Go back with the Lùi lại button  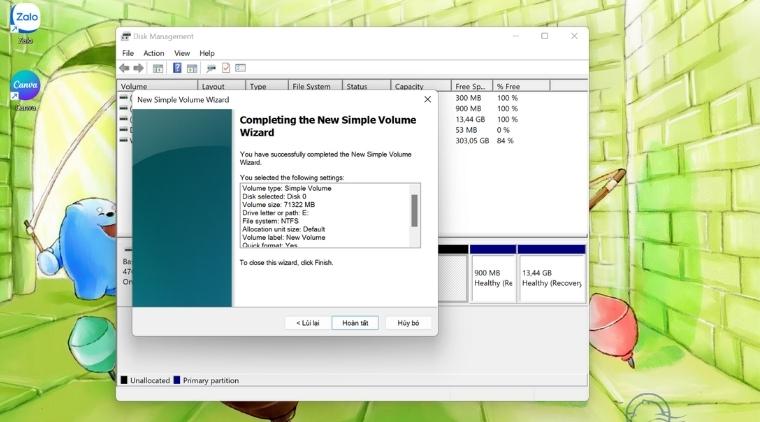point(308,323)
